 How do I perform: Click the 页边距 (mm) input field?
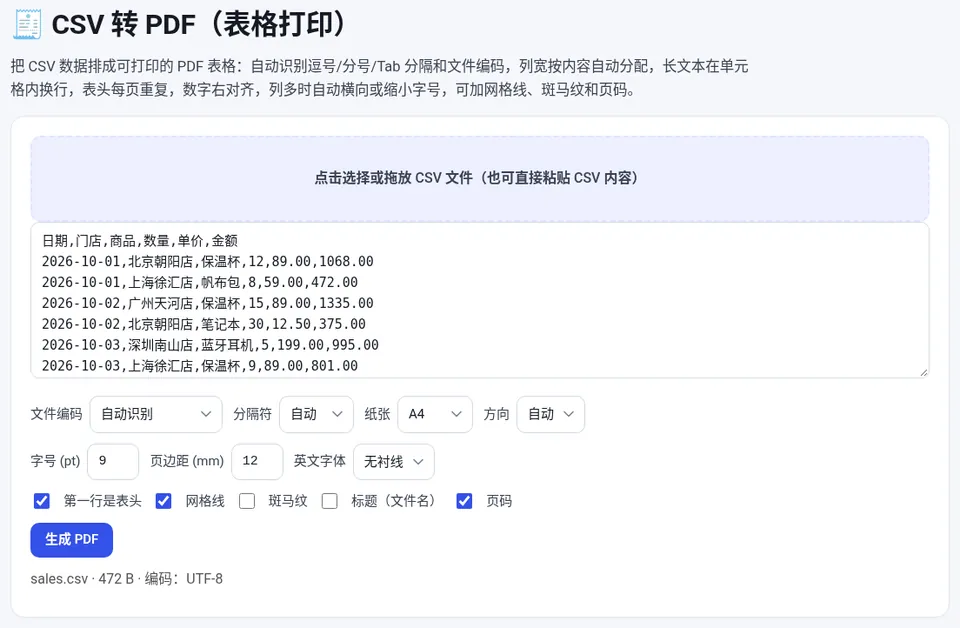[257, 462]
